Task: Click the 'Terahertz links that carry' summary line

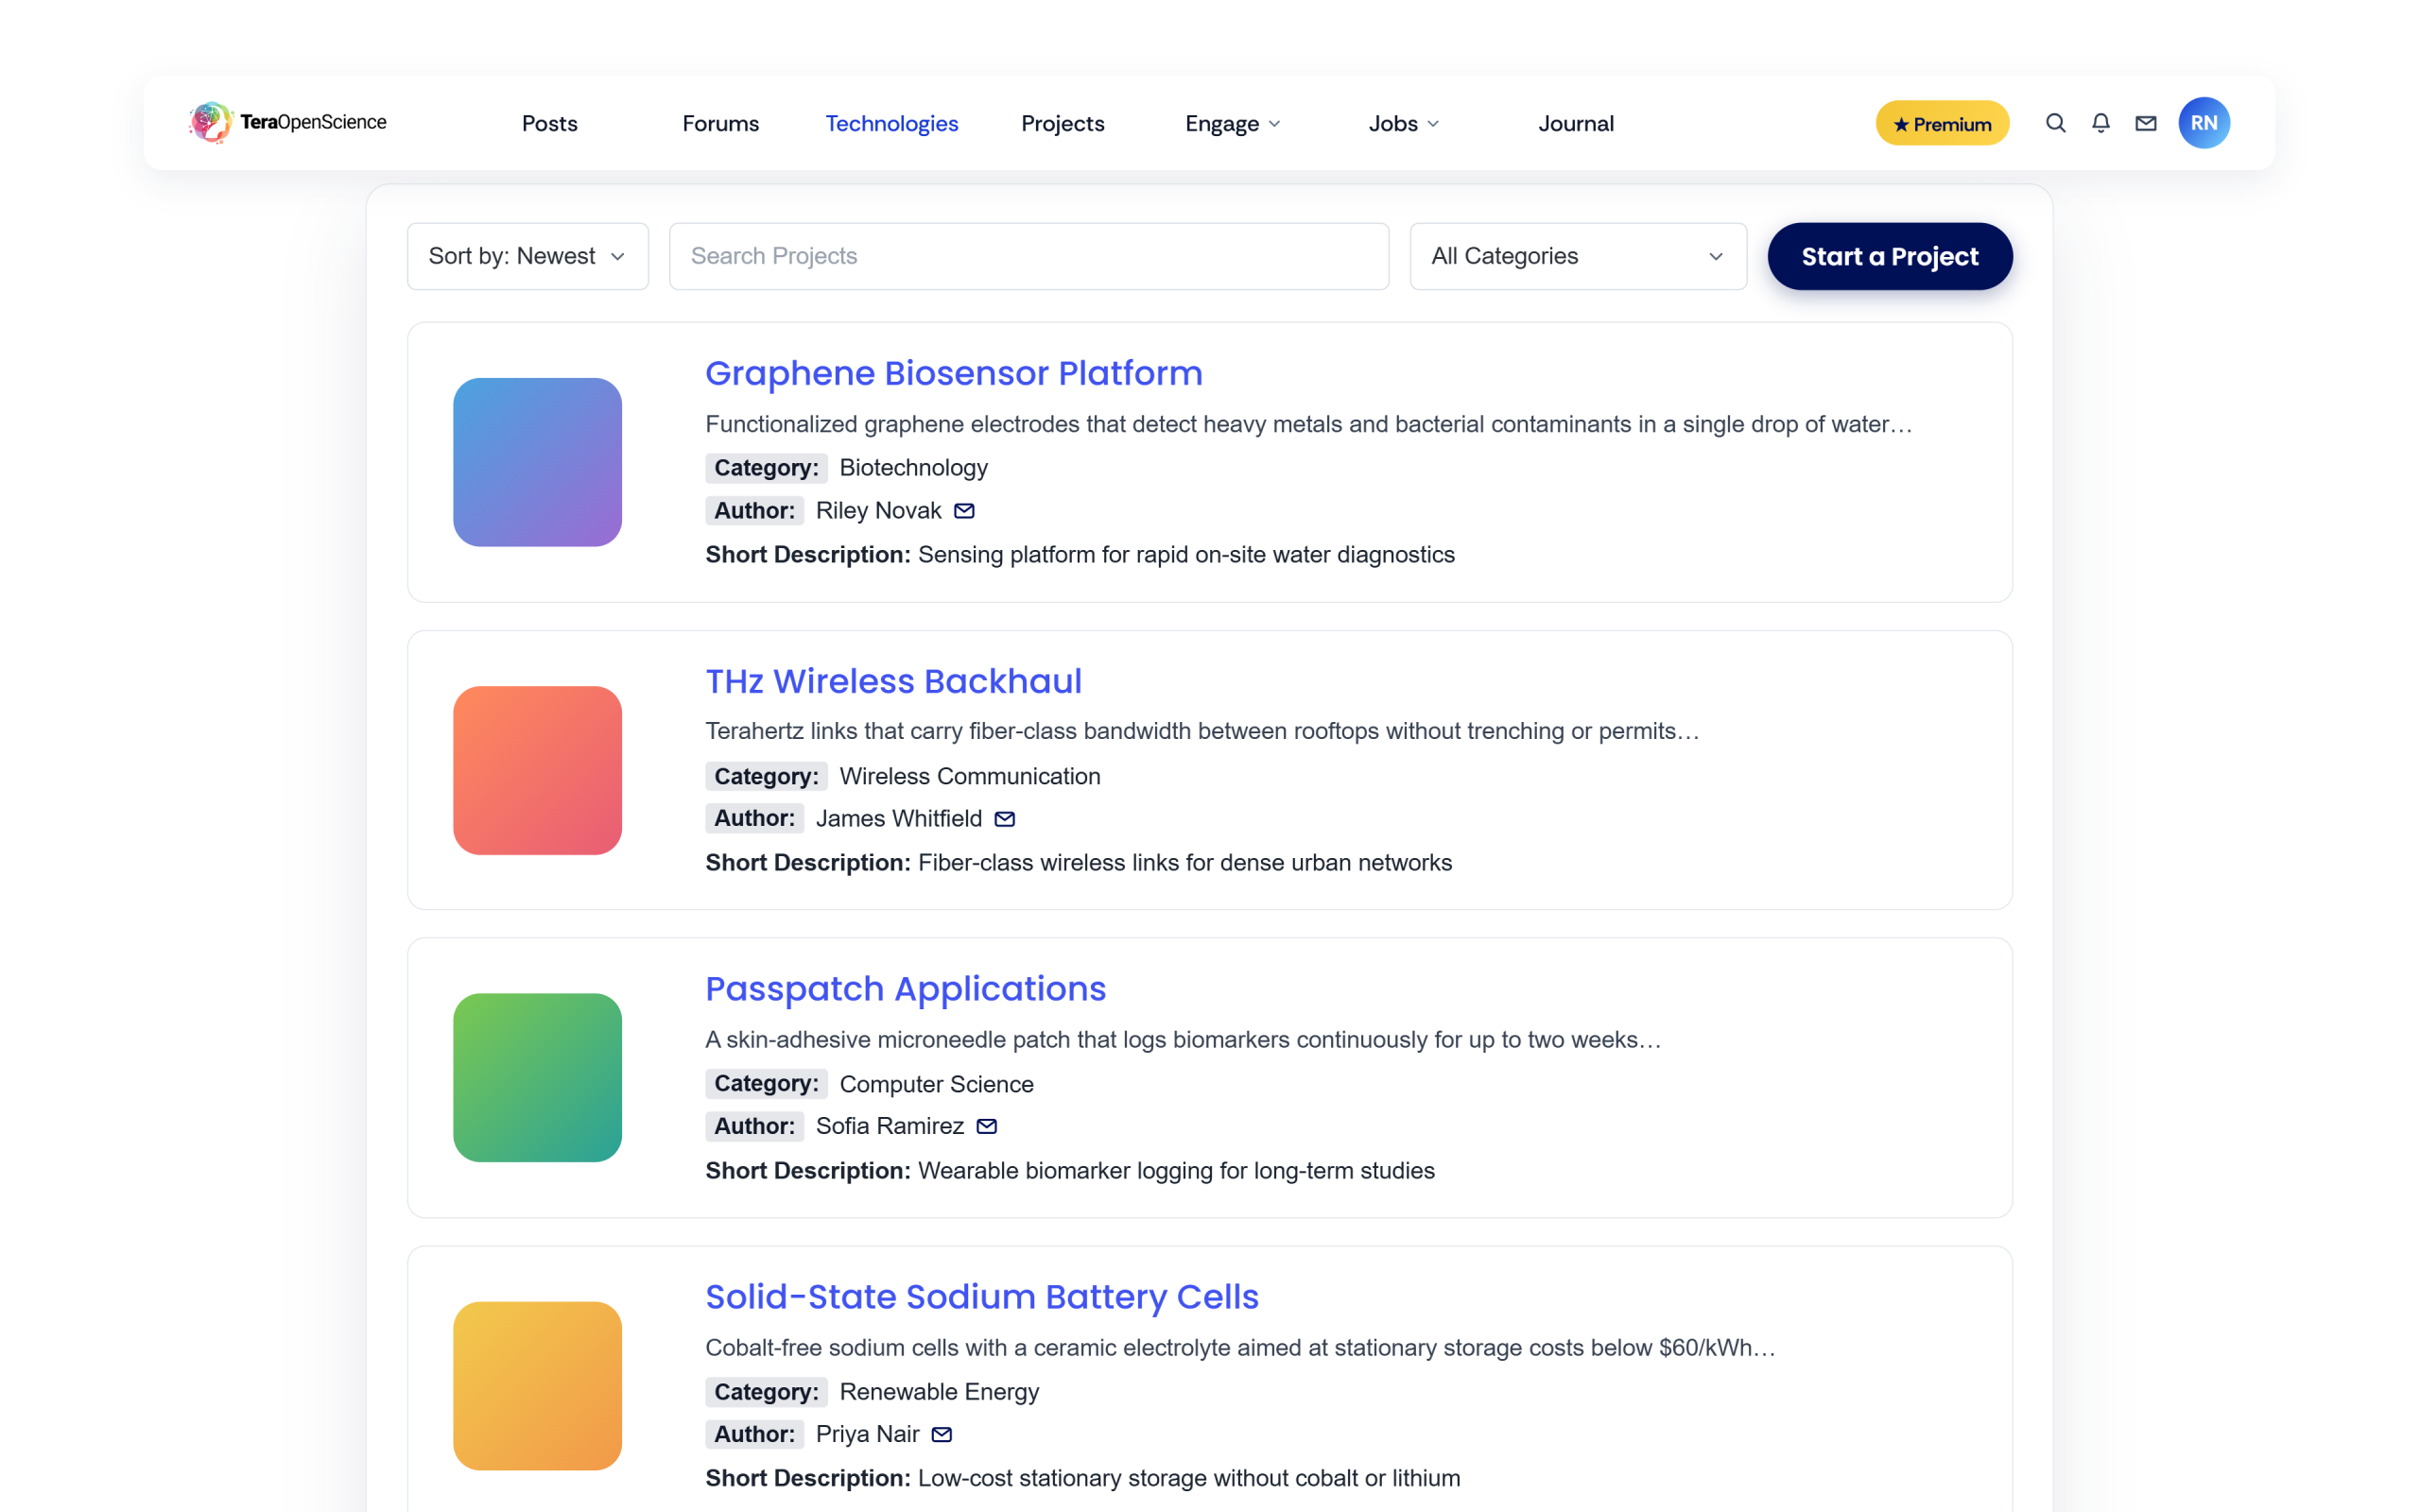Action: pyautogui.click(x=1202, y=731)
